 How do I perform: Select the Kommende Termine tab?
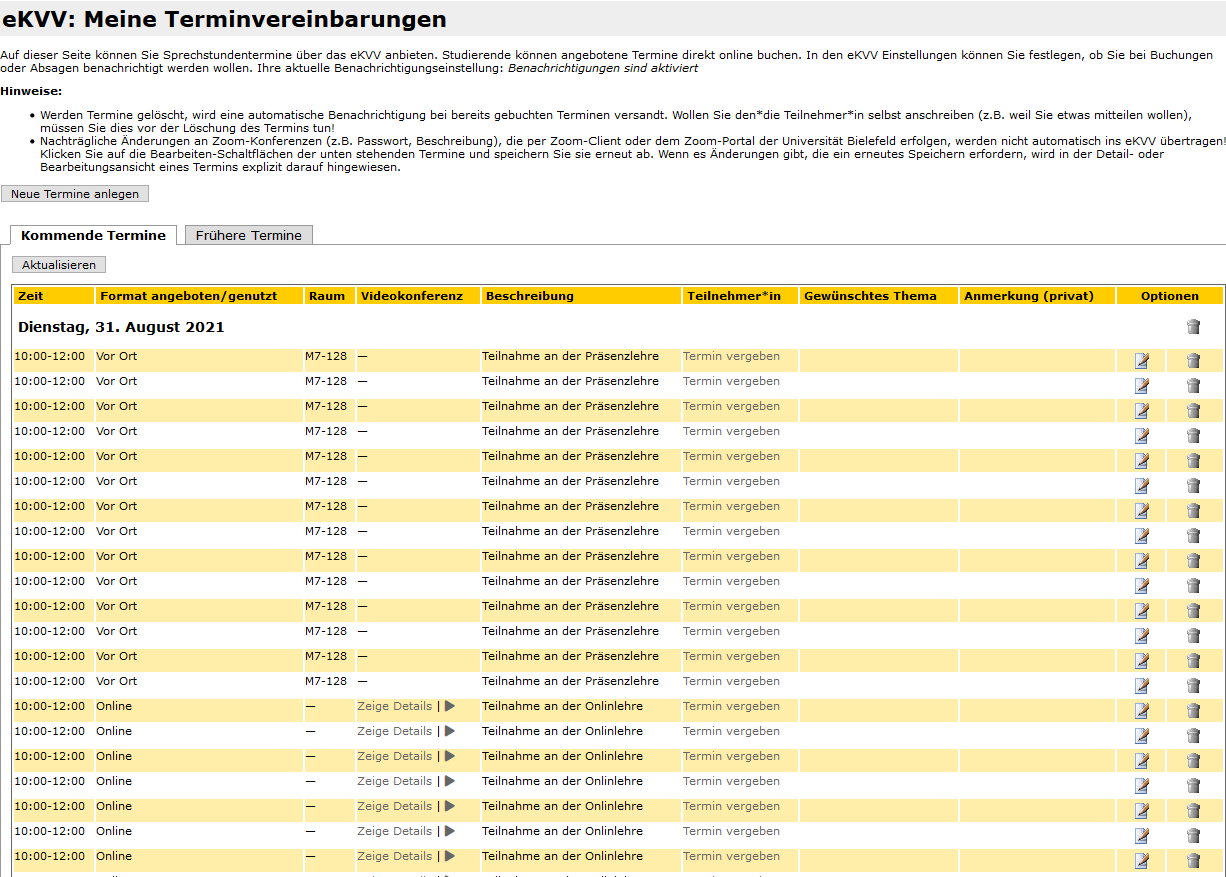(93, 235)
